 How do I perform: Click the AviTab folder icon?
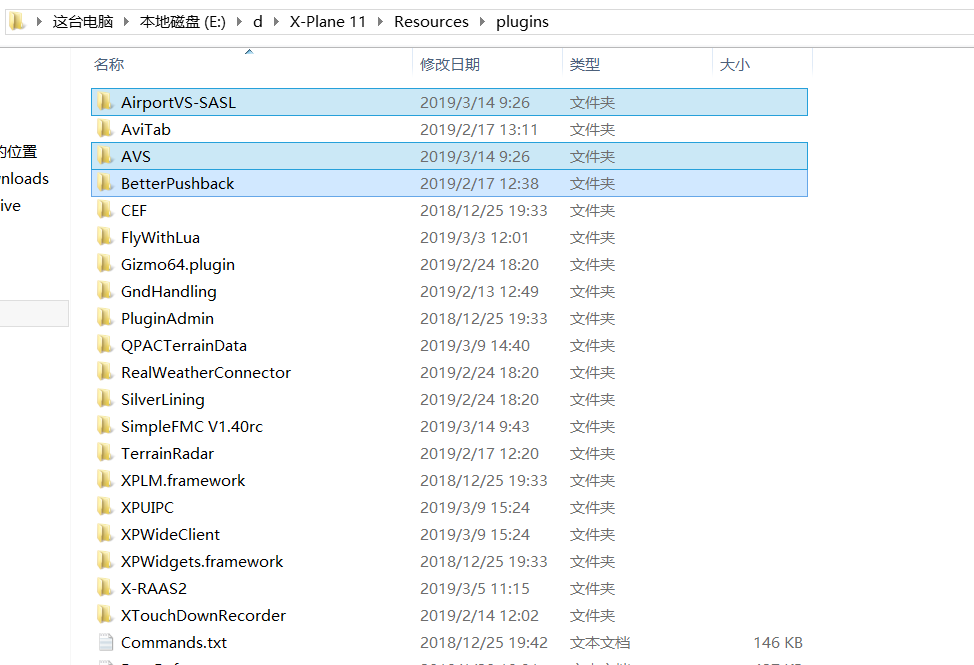point(105,129)
